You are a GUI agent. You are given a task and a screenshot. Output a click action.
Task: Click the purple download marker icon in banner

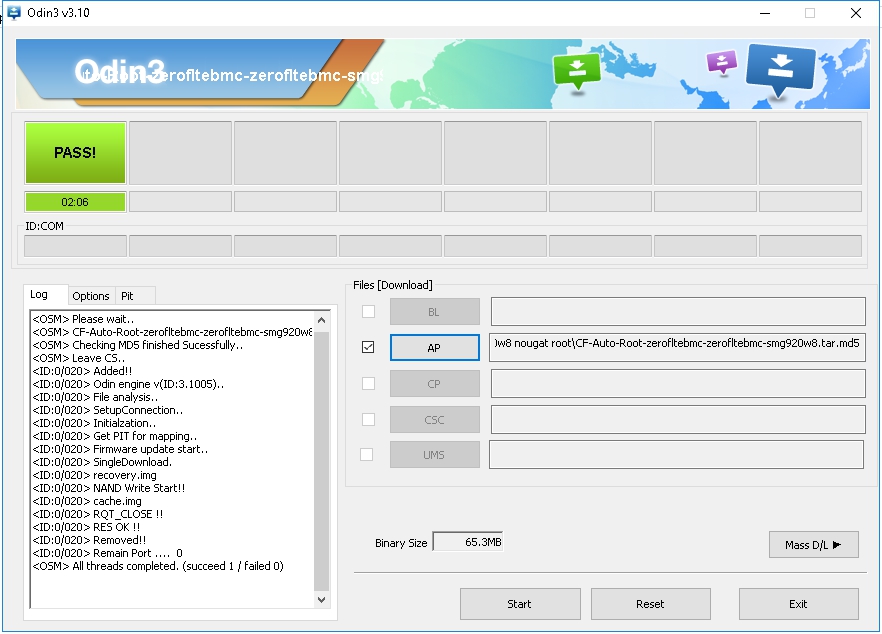(x=722, y=62)
